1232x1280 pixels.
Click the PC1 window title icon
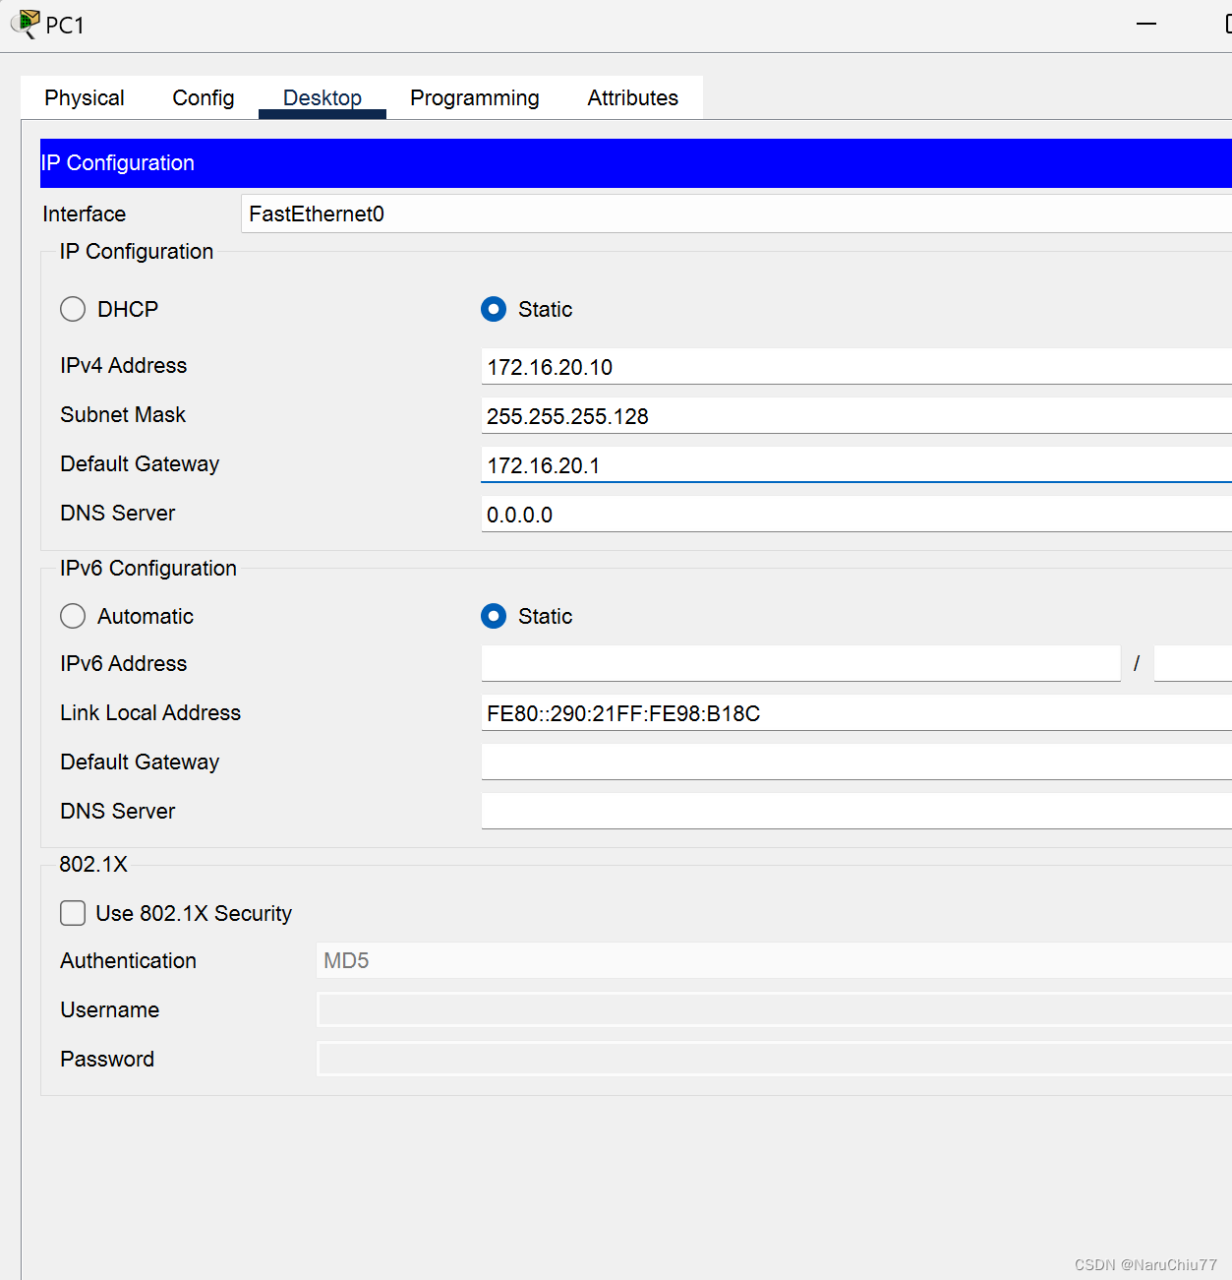coord(26,24)
